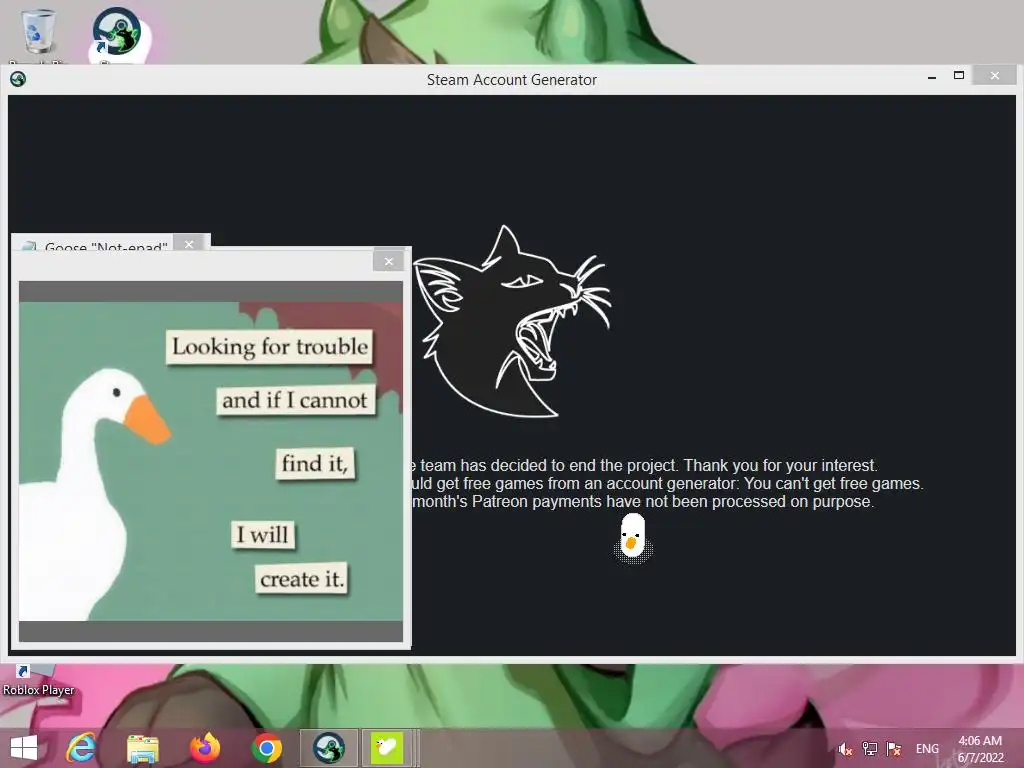Viewport: 1024px width, 768px height.
Task: Open File Explorer from the taskbar
Action: (x=142, y=748)
